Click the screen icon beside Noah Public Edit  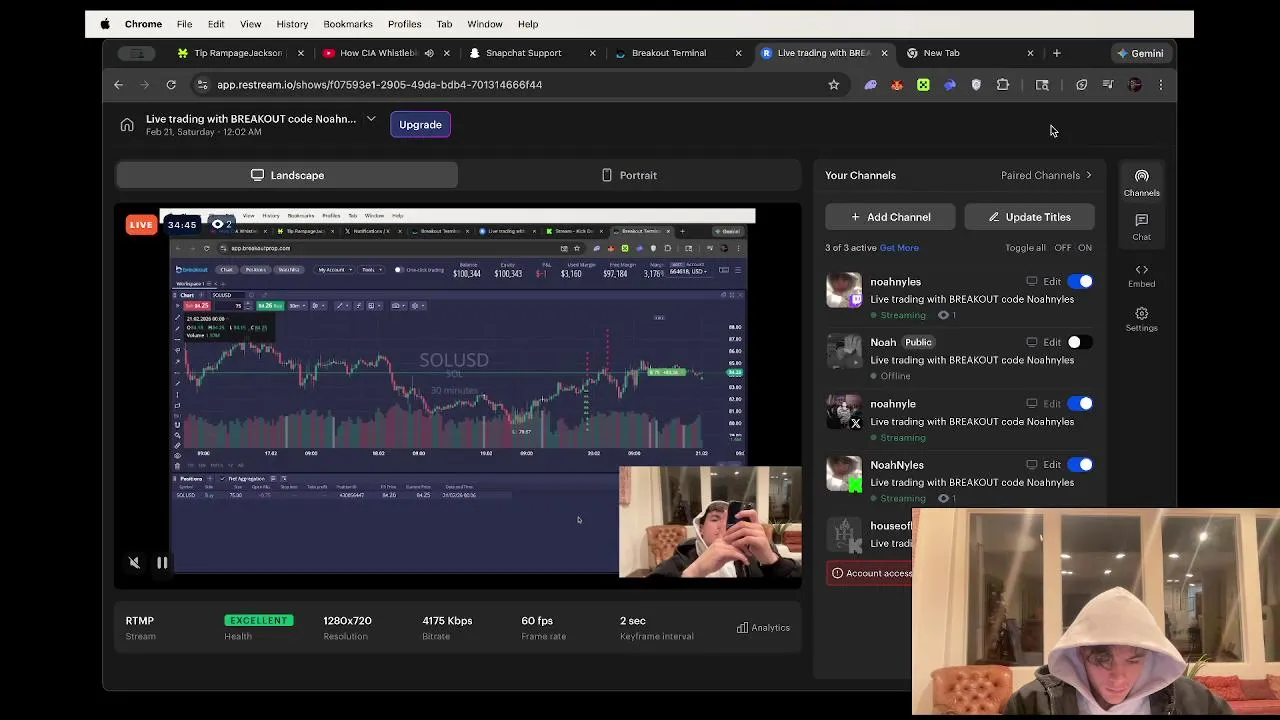tap(1031, 342)
